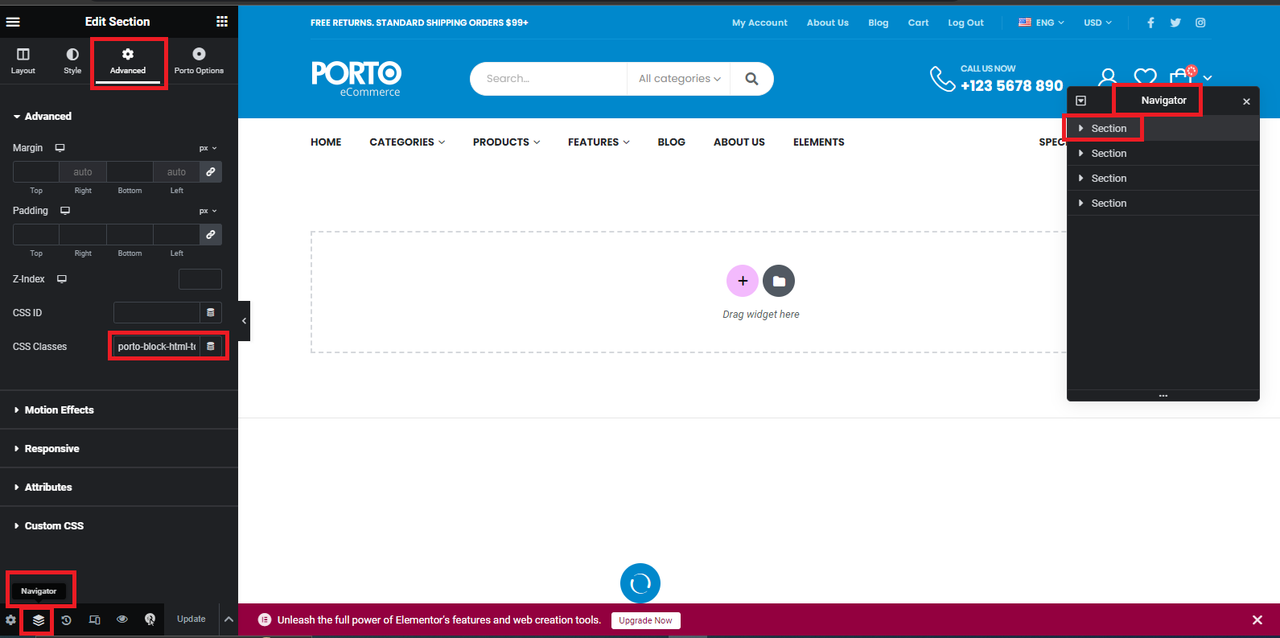Screen dimensions: 1280x638
Task: Switch to the Layout tab
Action: pyautogui.click(x=23, y=61)
